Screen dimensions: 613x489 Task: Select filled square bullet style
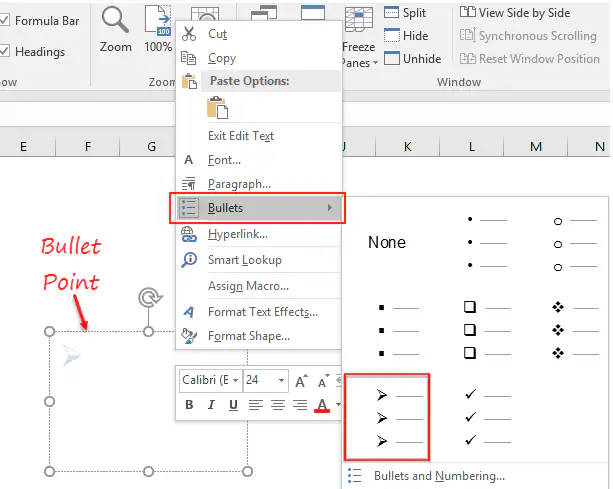(399, 331)
